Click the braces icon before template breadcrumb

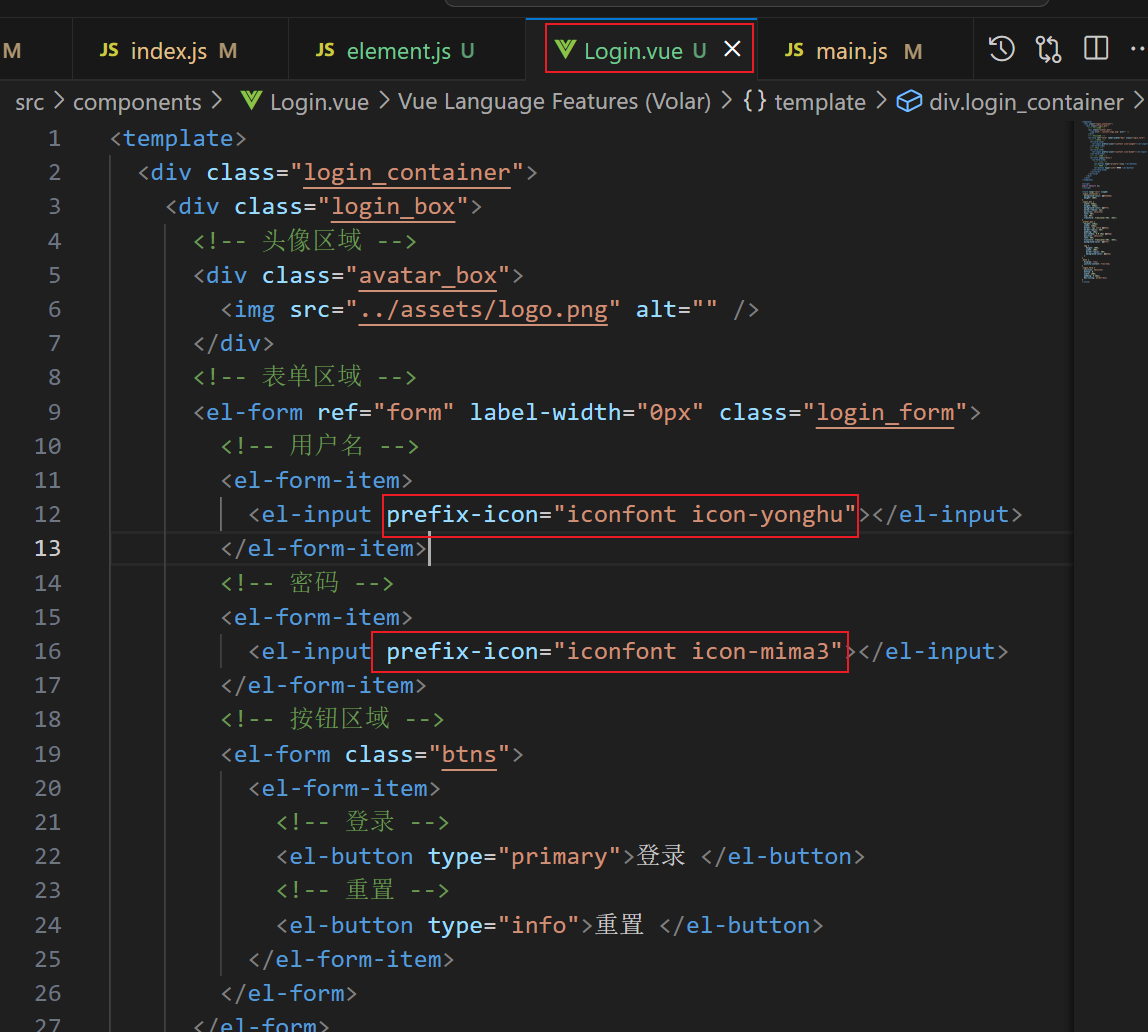755,101
